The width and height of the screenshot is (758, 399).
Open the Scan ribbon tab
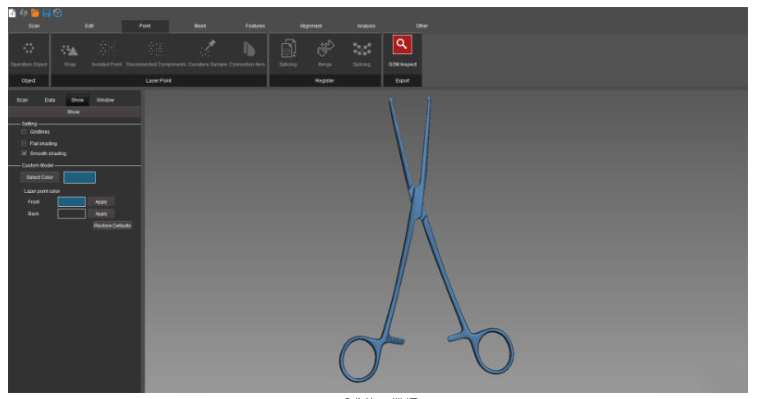[x=34, y=26]
